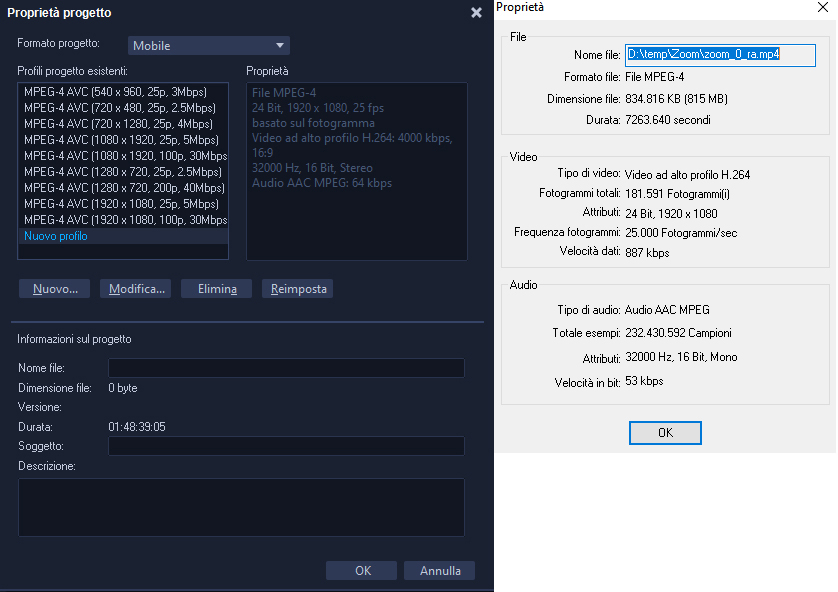Click the Elimina button
The height and width of the screenshot is (592, 838).
pos(216,289)
